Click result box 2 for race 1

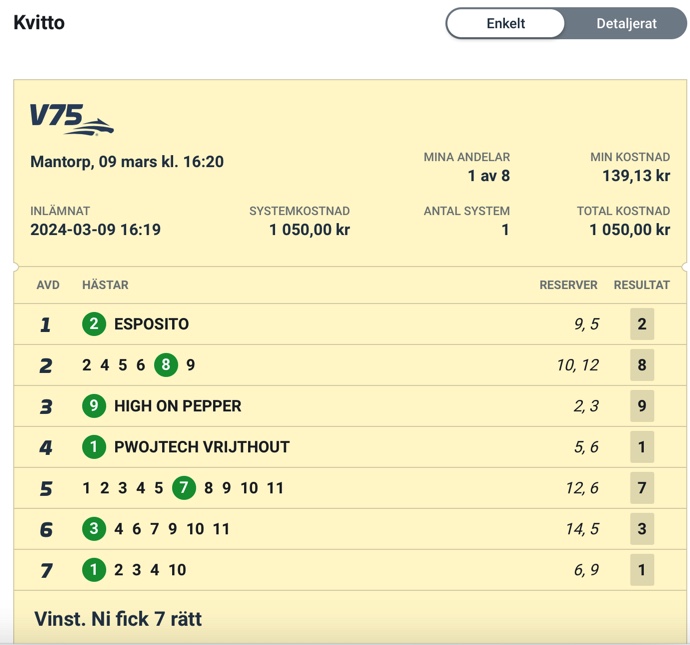pyautogui.click(x=642, y=324)
